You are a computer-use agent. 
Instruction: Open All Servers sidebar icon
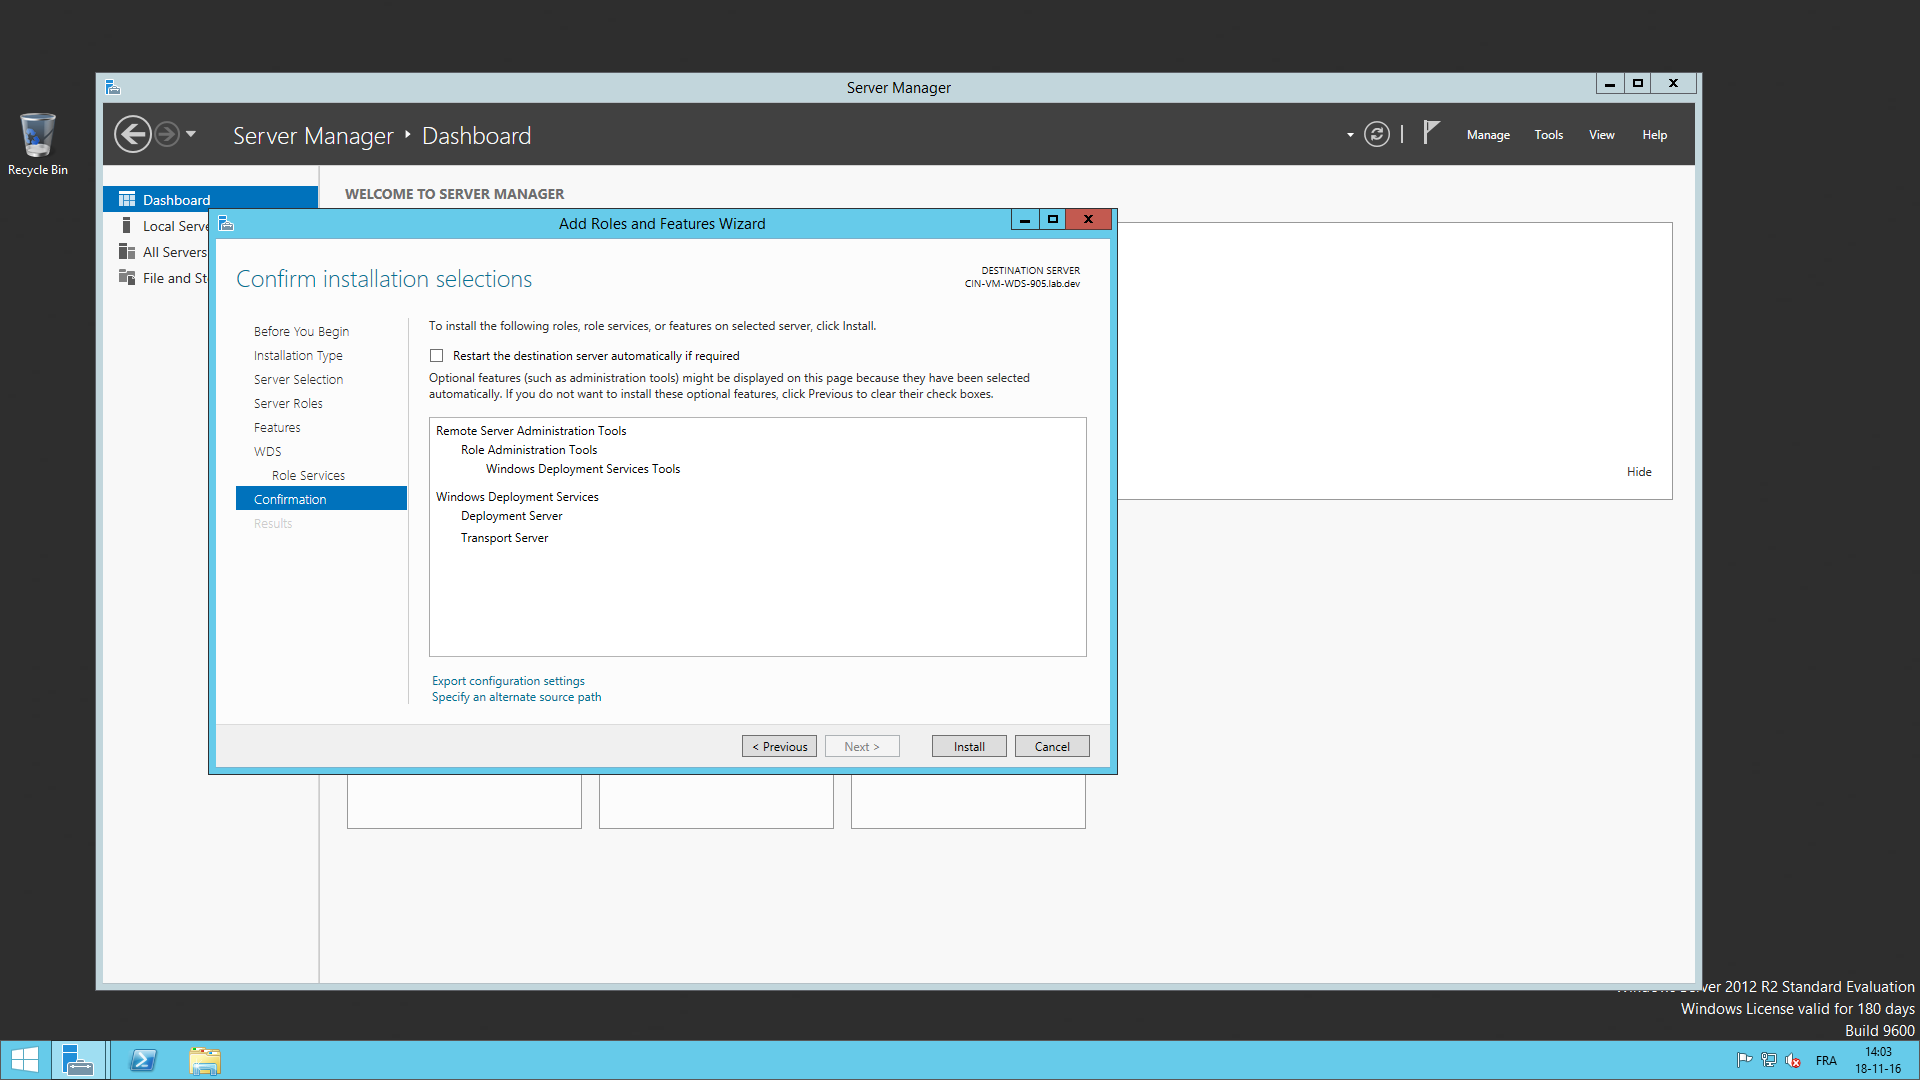point(127,252)
